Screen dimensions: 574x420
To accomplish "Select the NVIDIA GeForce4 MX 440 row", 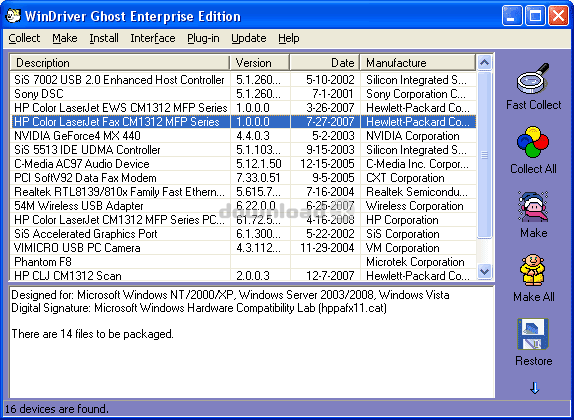I will [x=243, y=136].
